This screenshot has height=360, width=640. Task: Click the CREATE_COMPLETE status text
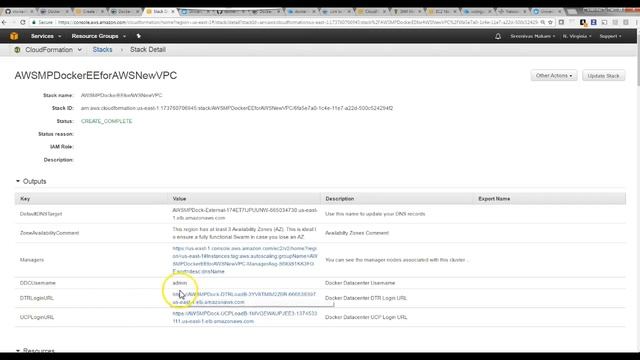point(107,121)
